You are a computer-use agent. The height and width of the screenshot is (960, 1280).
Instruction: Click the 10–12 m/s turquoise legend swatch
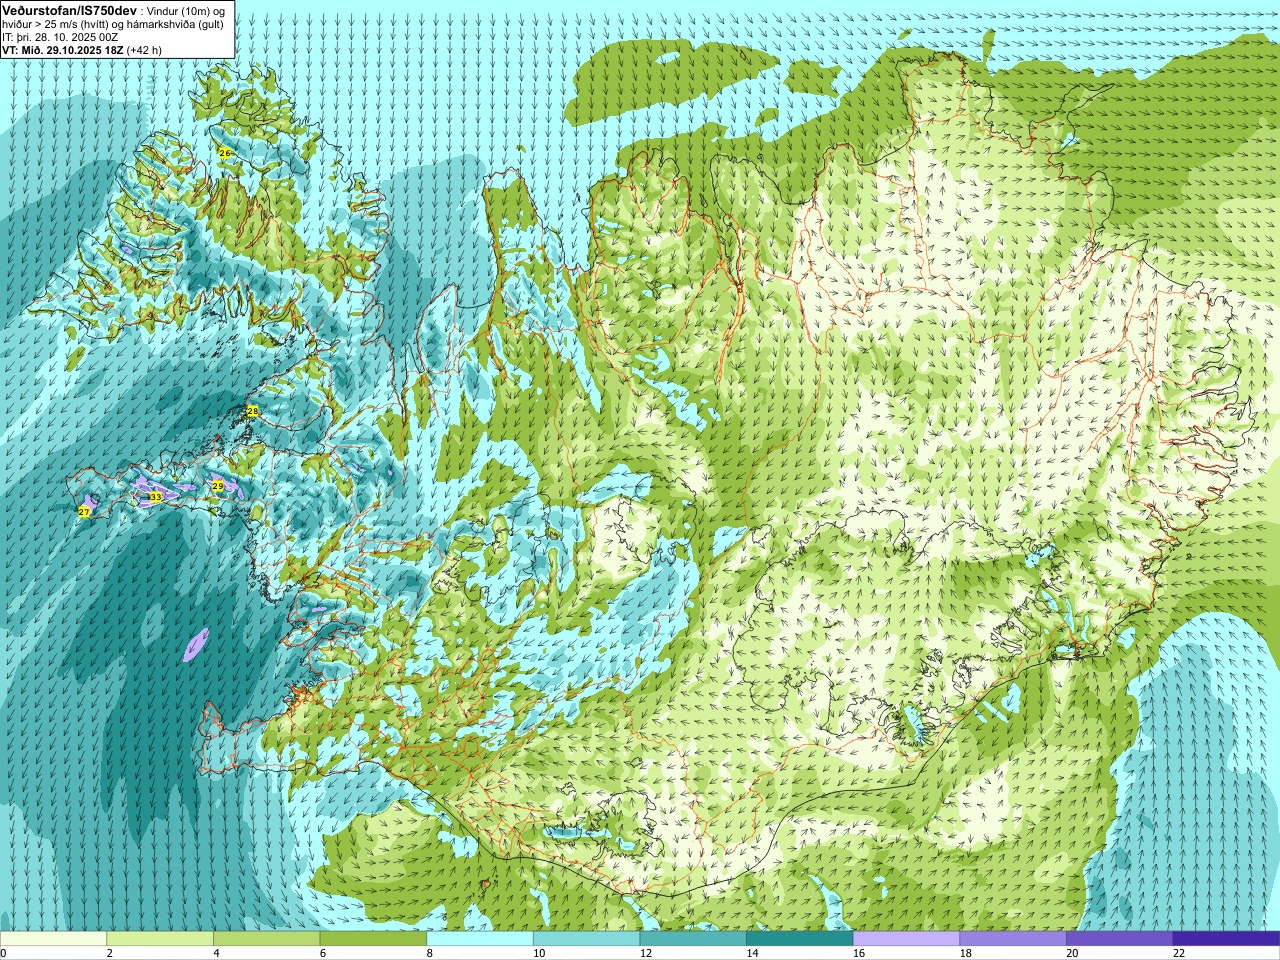click(586, 939)
